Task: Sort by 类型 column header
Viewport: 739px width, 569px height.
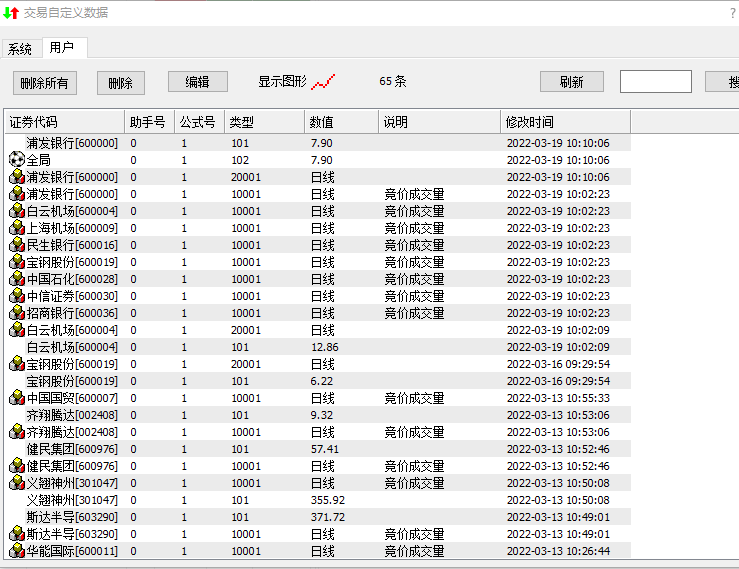Action: click(264, 122)
